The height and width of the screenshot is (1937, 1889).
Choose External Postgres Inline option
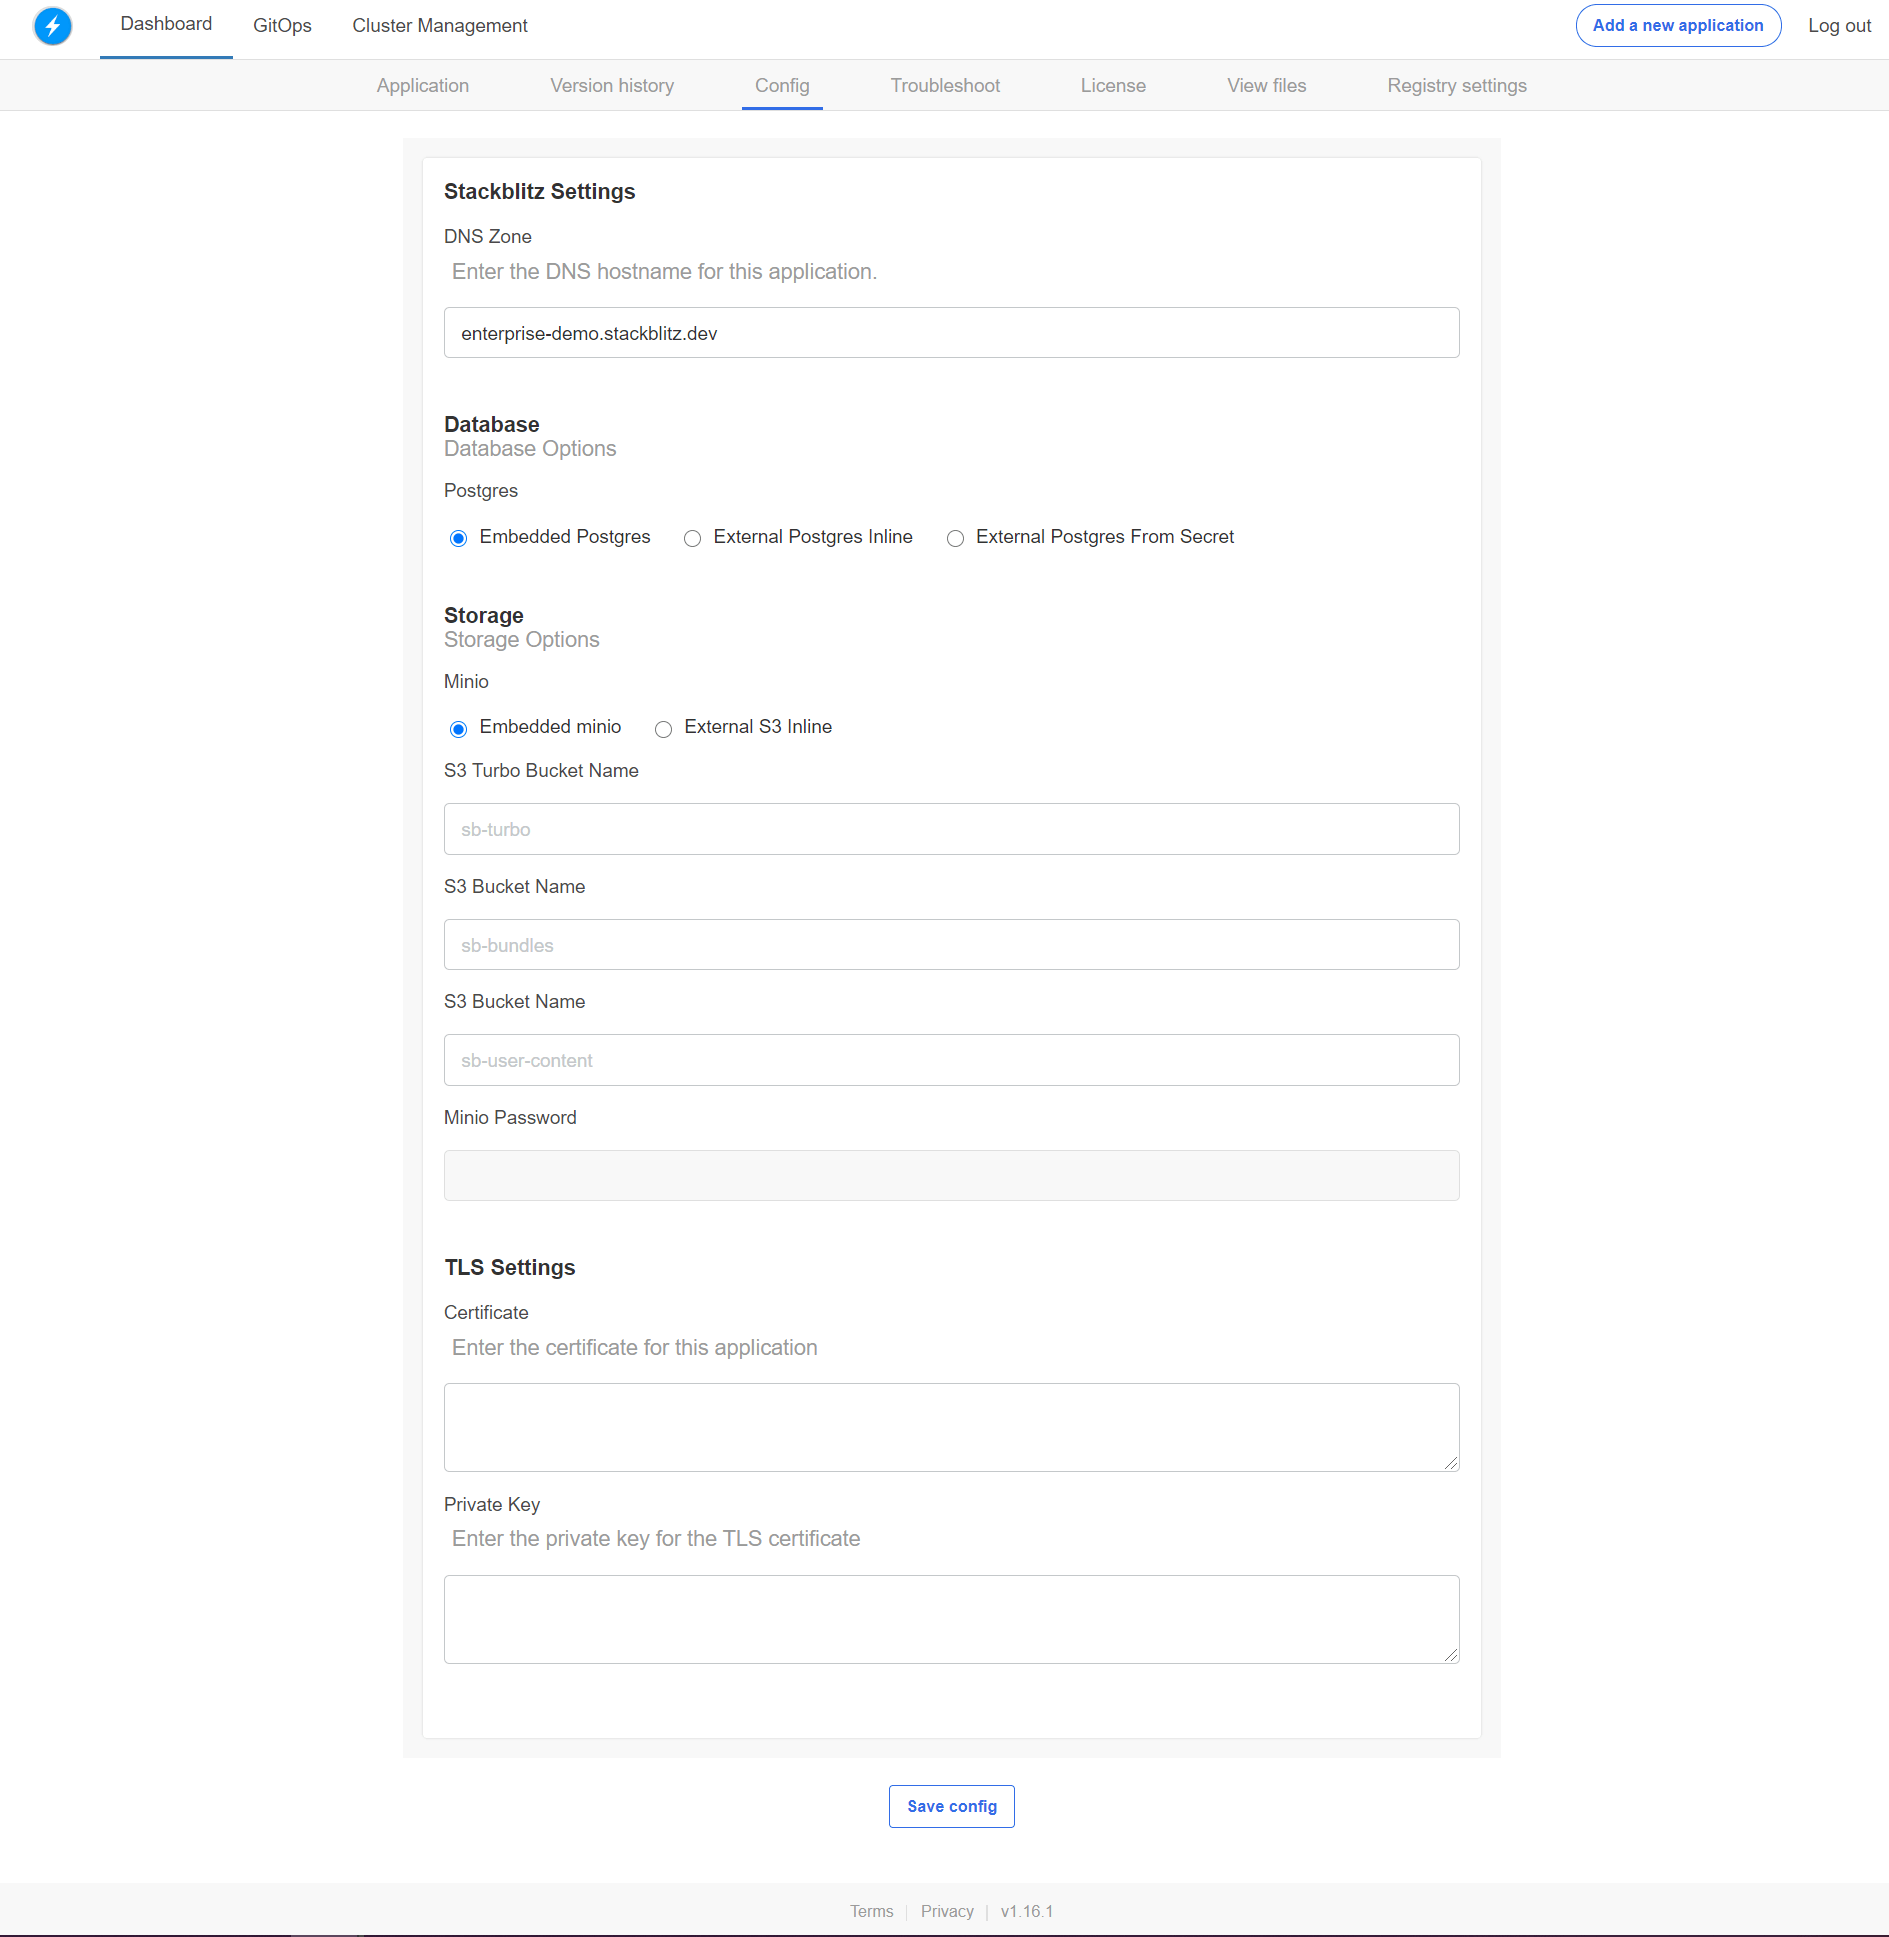tap(692, 539)
